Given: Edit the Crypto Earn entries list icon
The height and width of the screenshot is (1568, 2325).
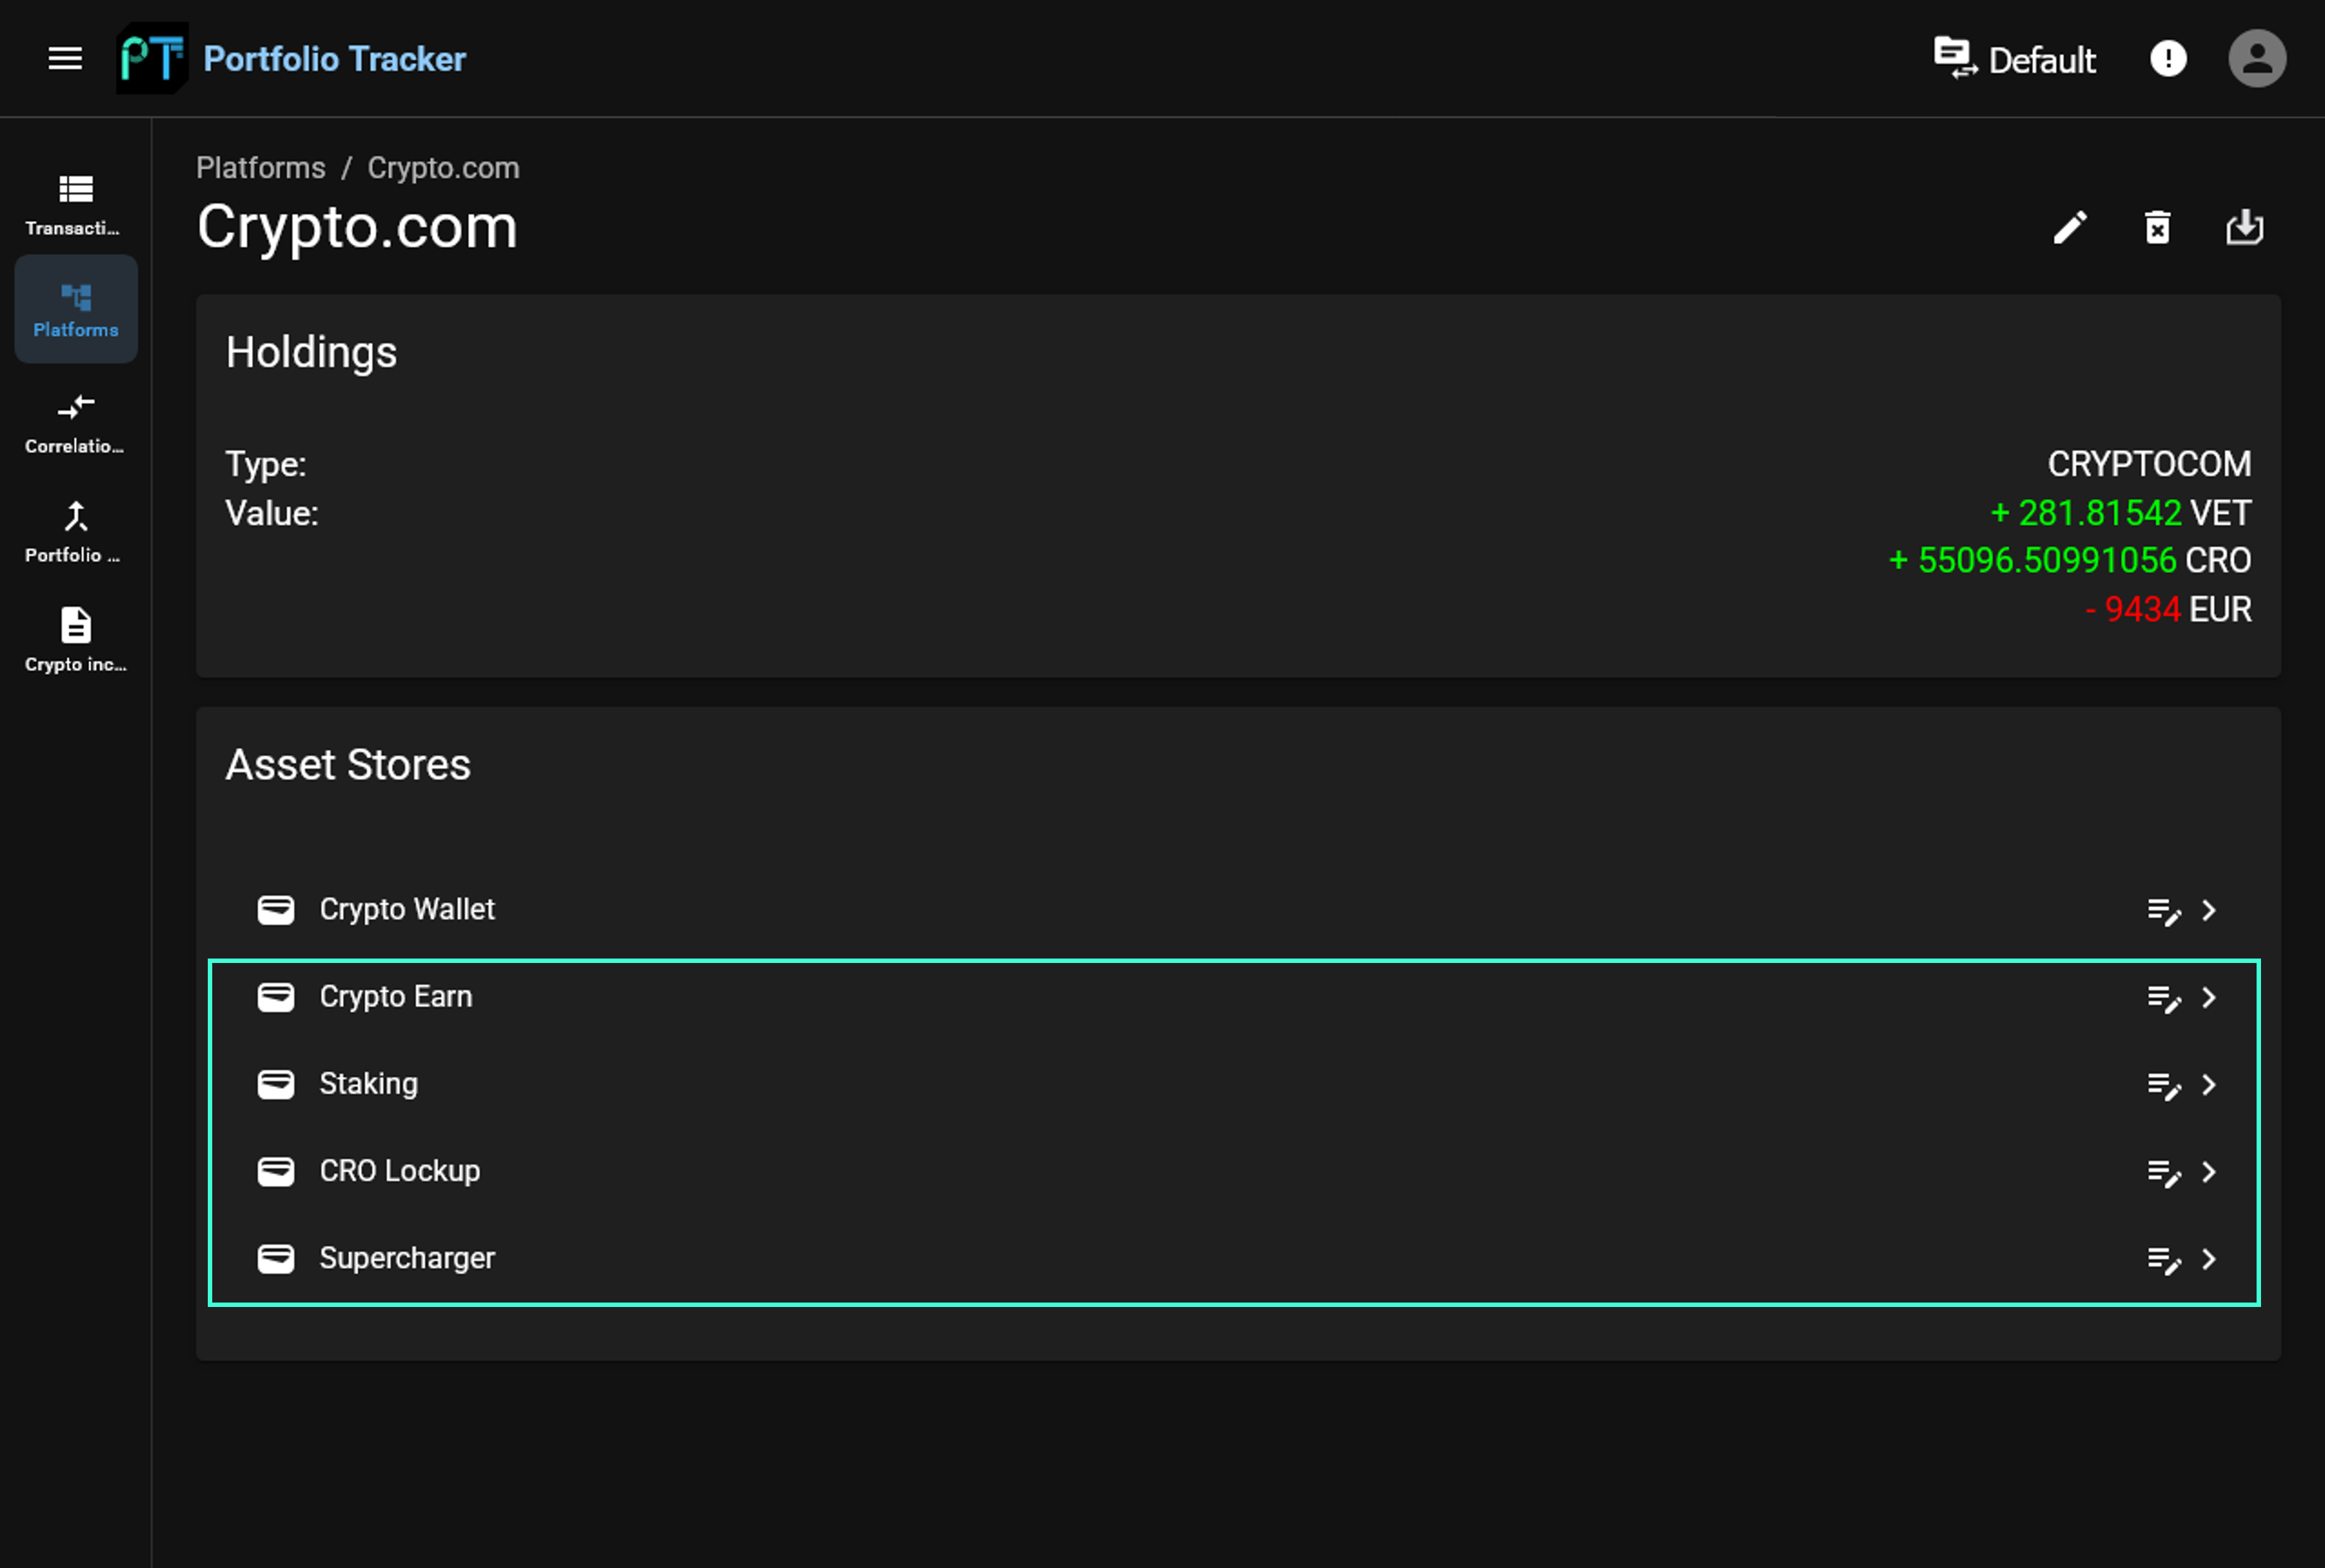Looking at the screenshot, I should [x=2163, y=998].
